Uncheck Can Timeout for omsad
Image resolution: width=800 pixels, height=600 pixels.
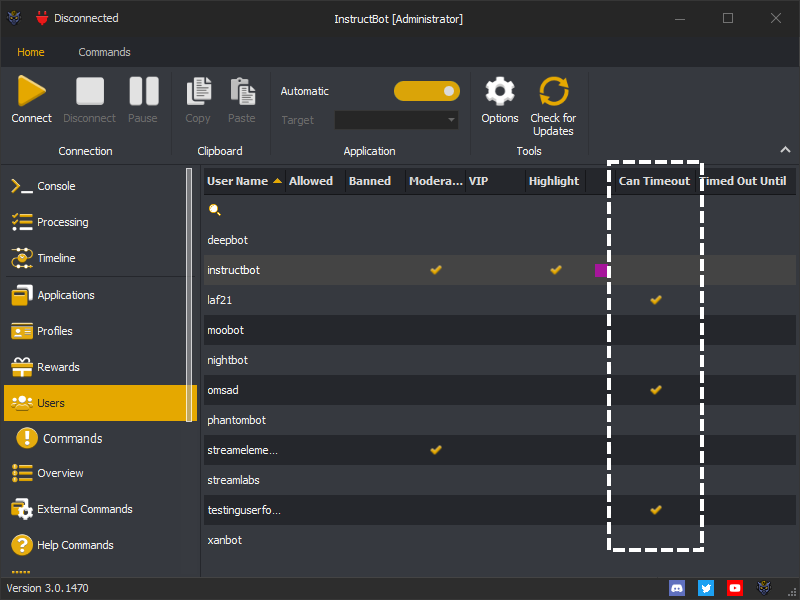click(656, 390)
